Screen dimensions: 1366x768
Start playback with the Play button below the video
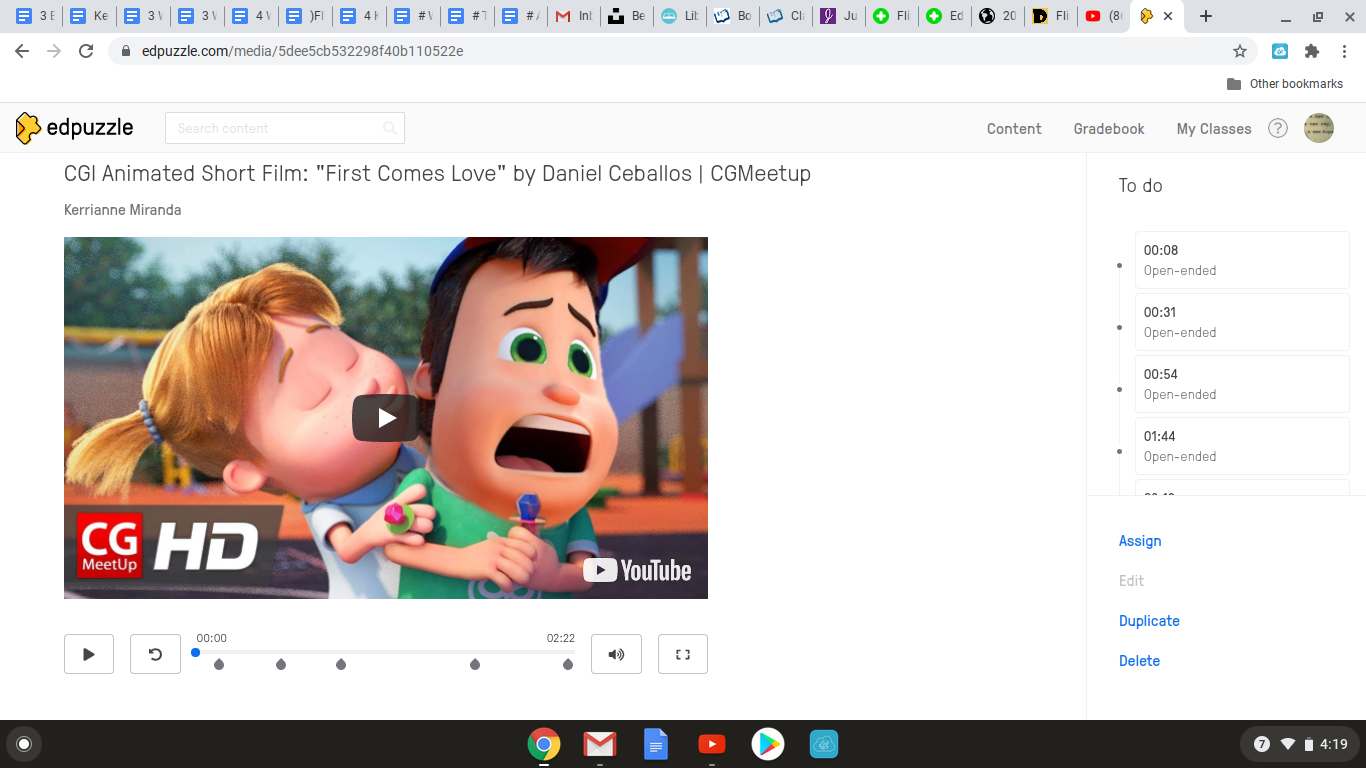click(89, 654)
